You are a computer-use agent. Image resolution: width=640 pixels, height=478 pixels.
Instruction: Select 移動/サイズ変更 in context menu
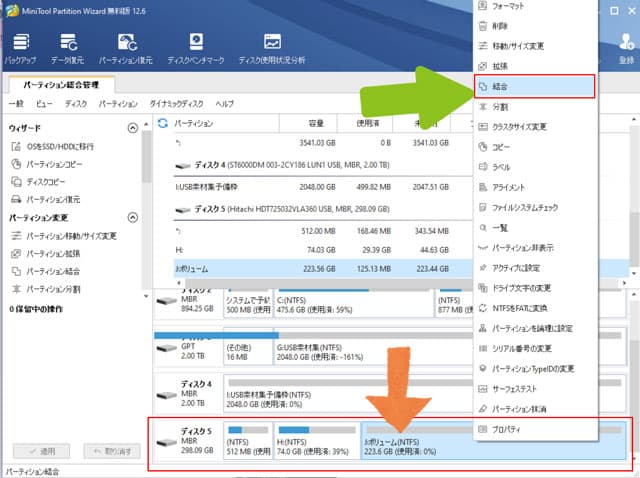coord(536,46)
